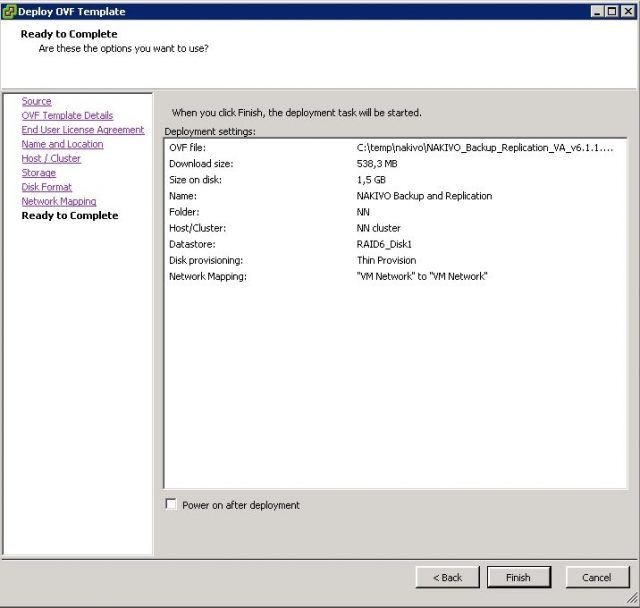Click the Back button
Viewport: 640px width, 608px height.
(x=447, y=577)
